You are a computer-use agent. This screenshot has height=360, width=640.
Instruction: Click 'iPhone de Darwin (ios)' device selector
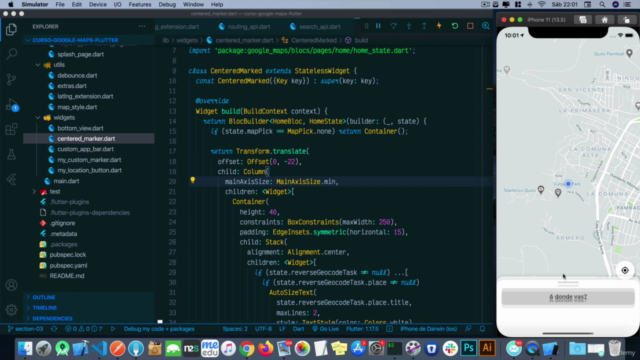(x=428, y=329)
